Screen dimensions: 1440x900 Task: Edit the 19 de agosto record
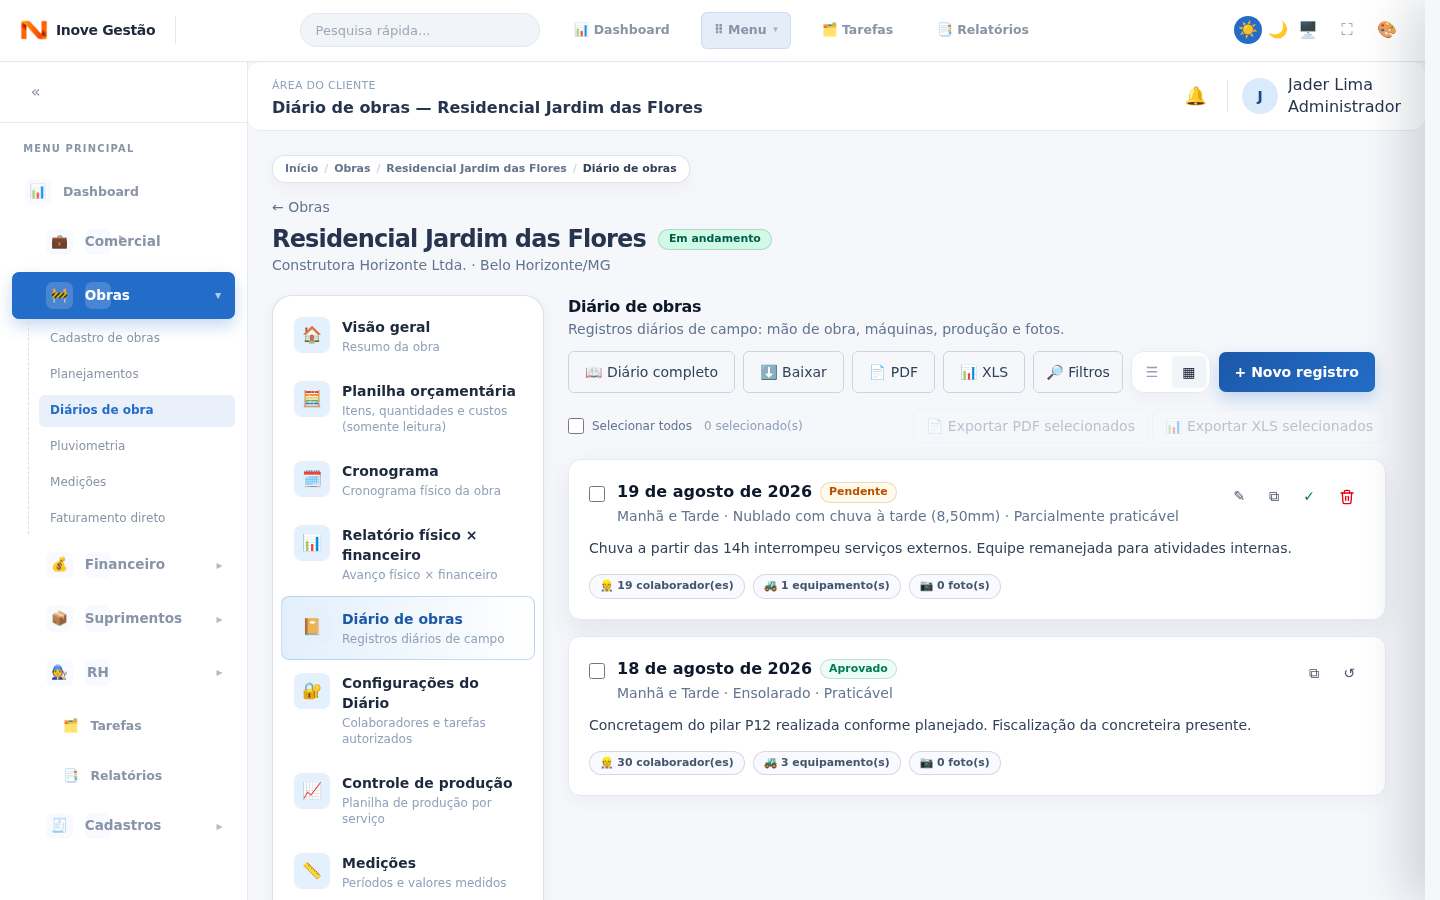[1239, 496]
